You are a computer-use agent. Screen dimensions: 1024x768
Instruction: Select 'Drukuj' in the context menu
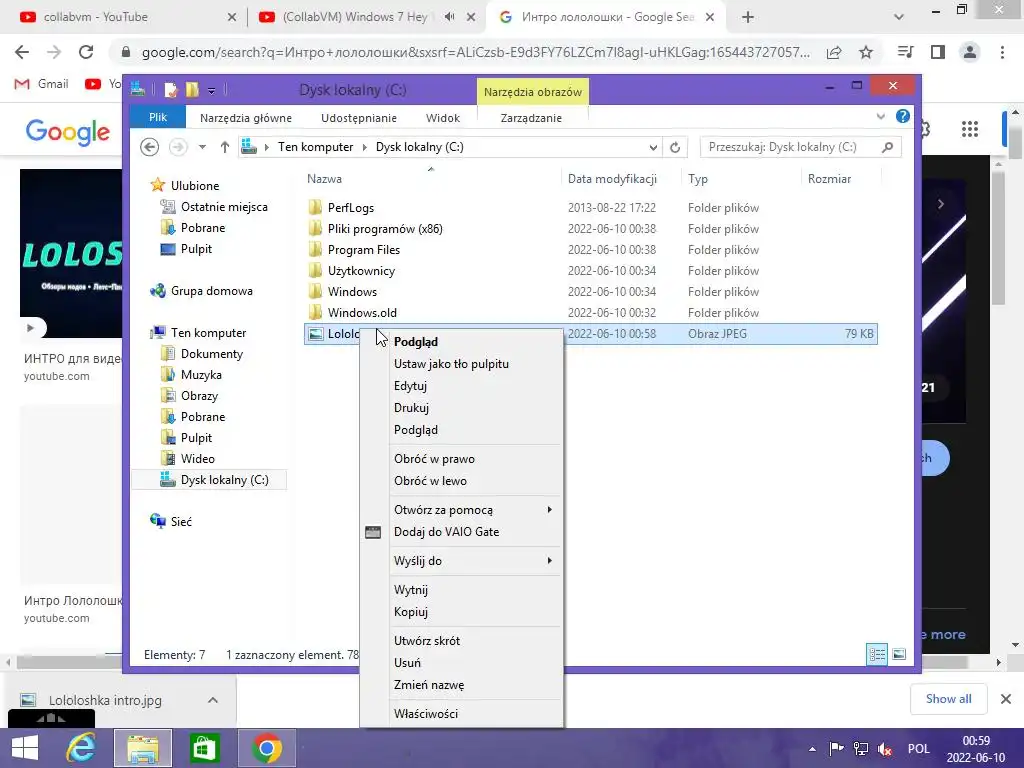411,408
